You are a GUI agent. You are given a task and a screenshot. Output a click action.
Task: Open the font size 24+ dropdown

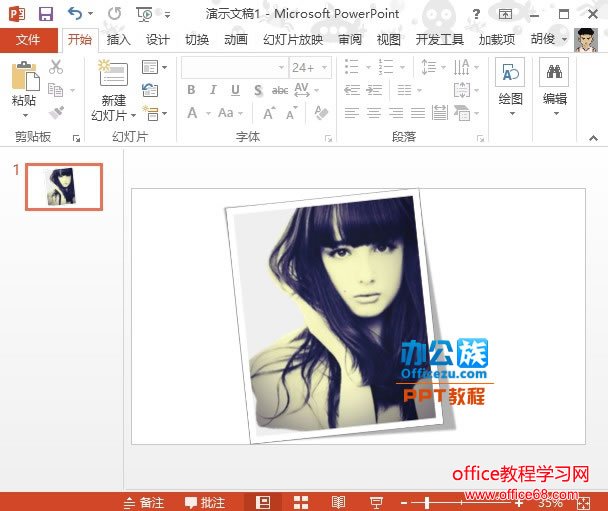pos(325,67)
